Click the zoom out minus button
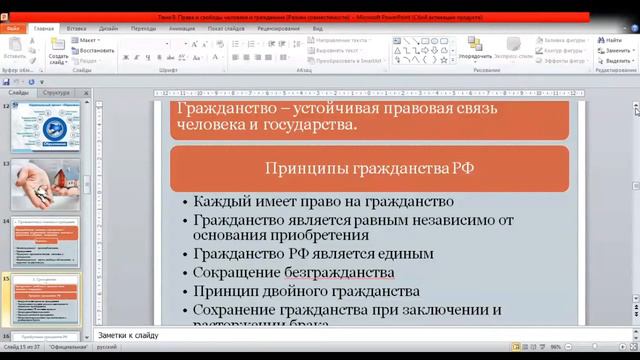Screen dimensions: 640x360 coord(568,347)
